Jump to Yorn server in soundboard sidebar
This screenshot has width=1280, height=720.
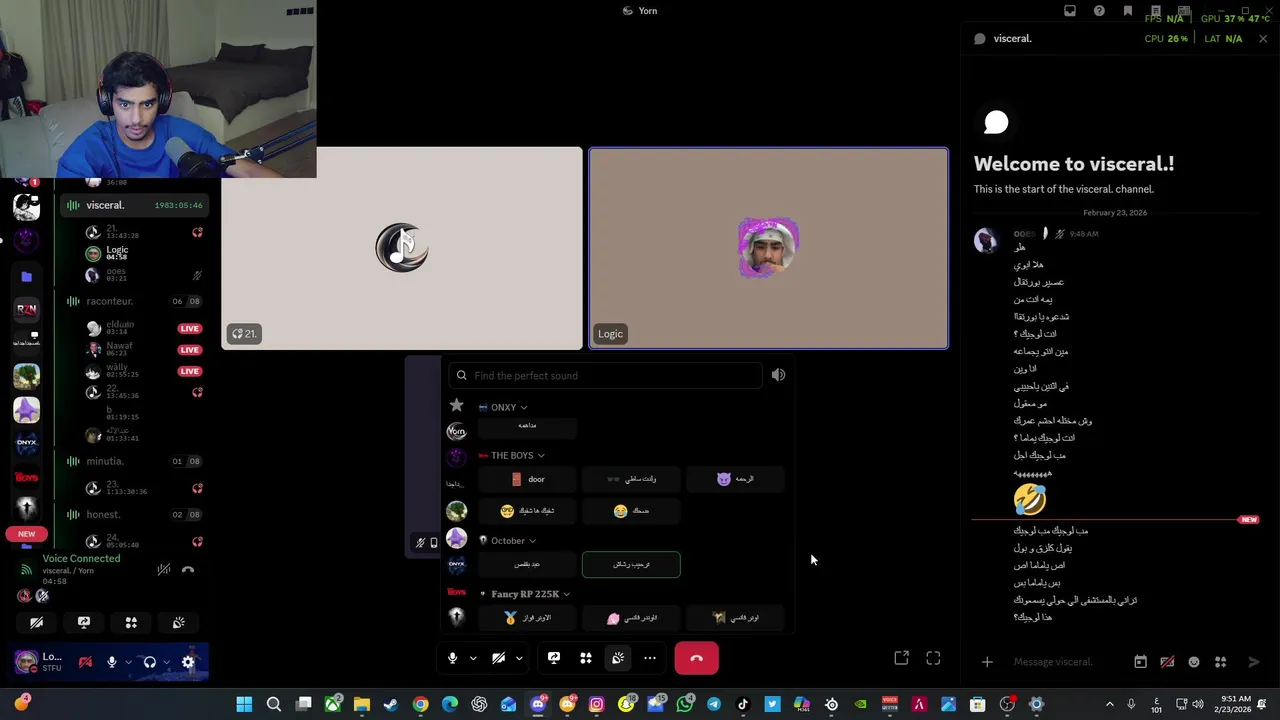pos(456,431)
